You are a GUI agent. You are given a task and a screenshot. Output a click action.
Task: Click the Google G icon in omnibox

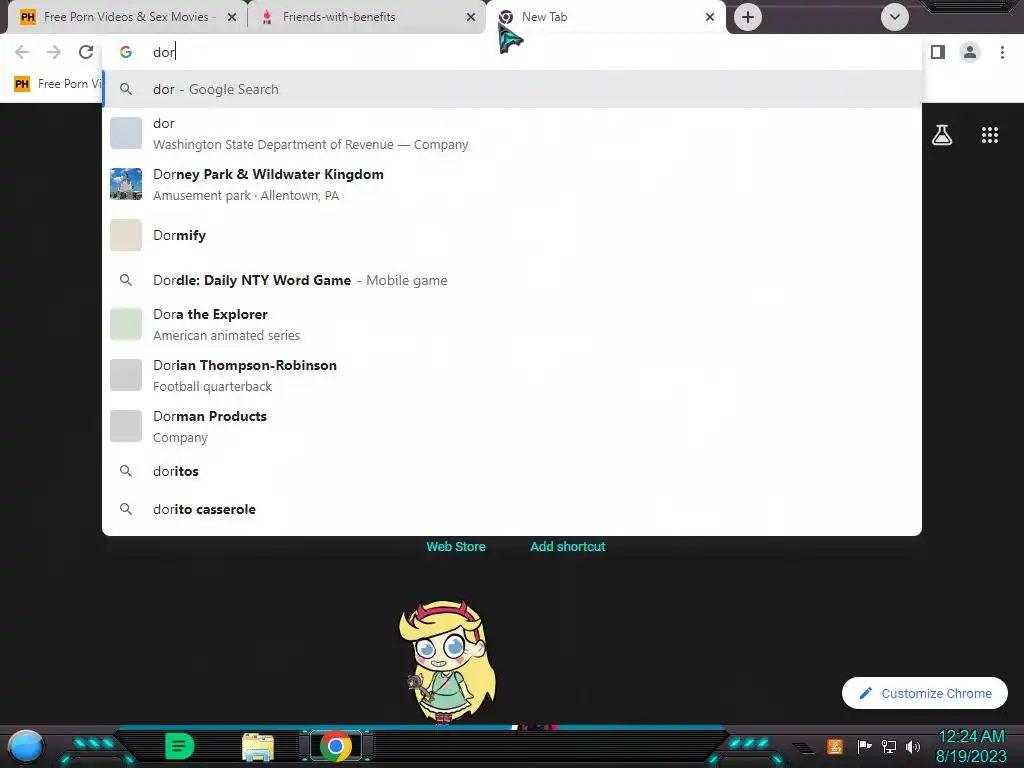(x=126, y=52)
